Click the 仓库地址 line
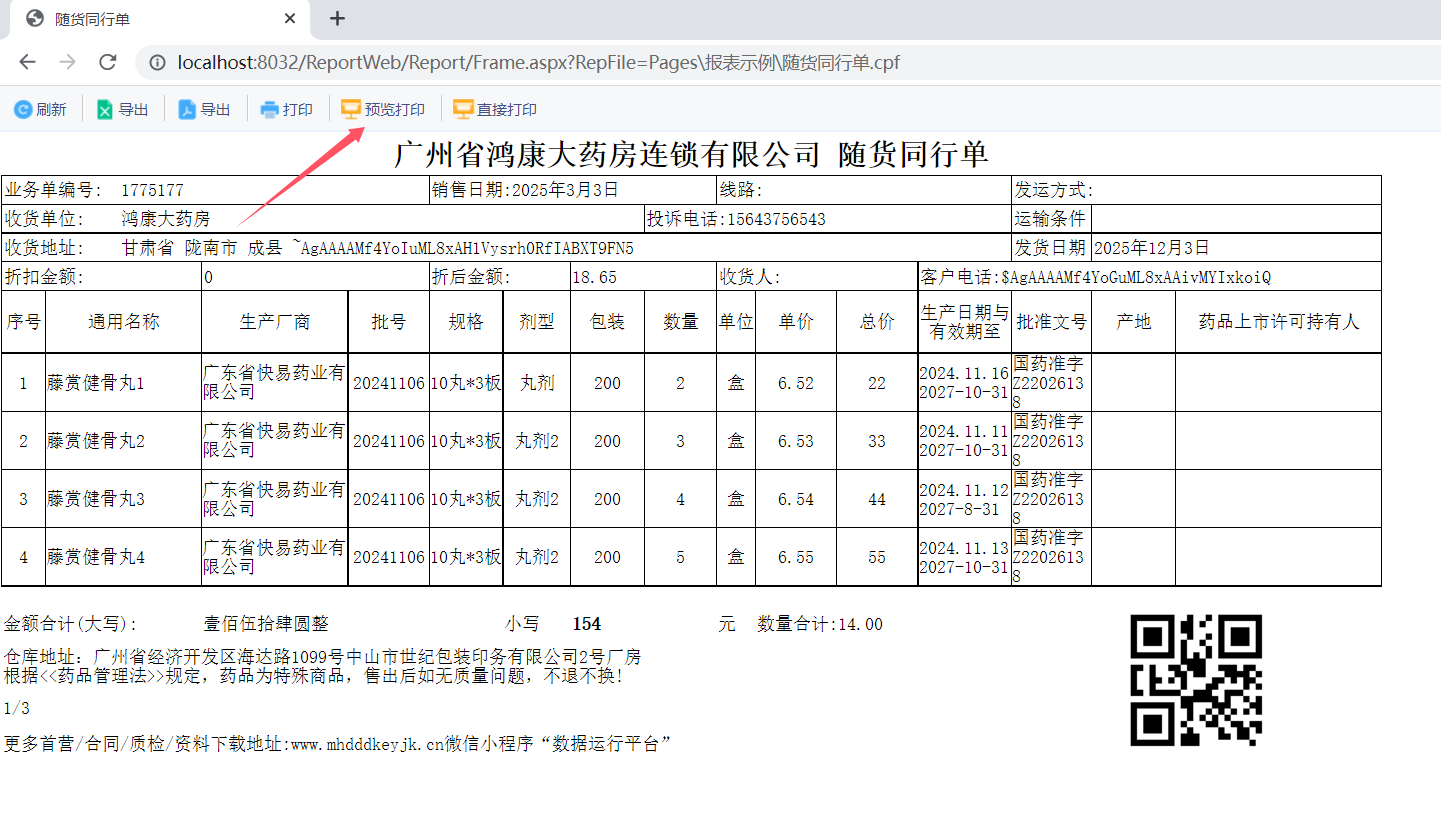The image size is (1441, 835). coord(323,657)
